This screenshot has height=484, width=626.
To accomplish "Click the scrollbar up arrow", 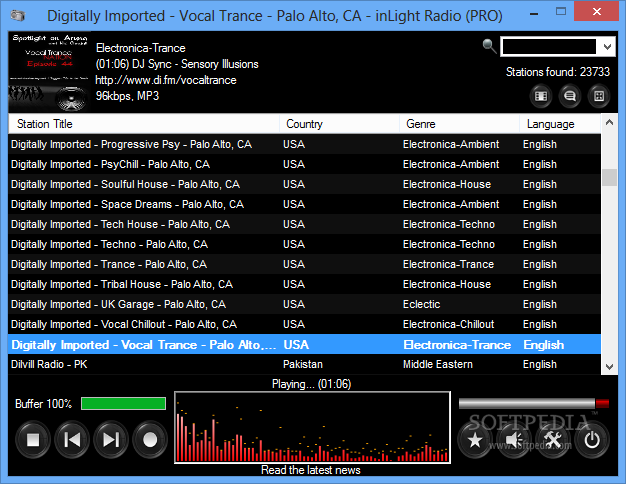I will tap(609, 123).
